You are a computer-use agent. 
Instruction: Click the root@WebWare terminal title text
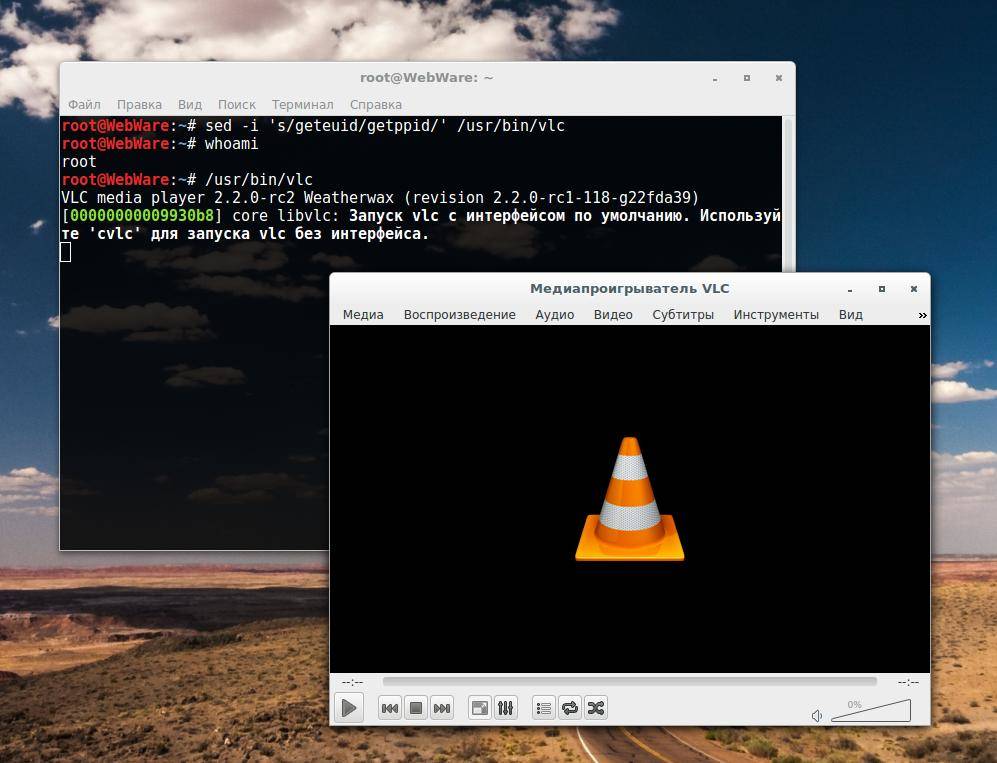[427, 78]
